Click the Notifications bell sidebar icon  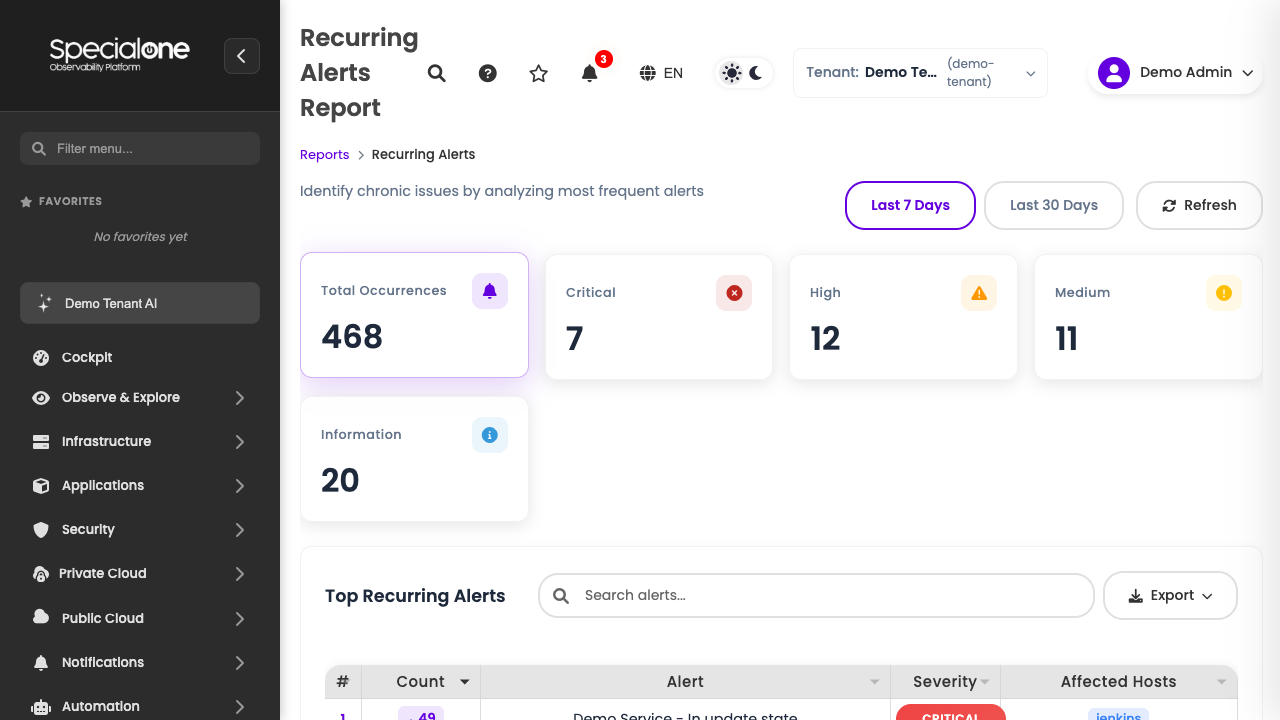pos(41,662)
